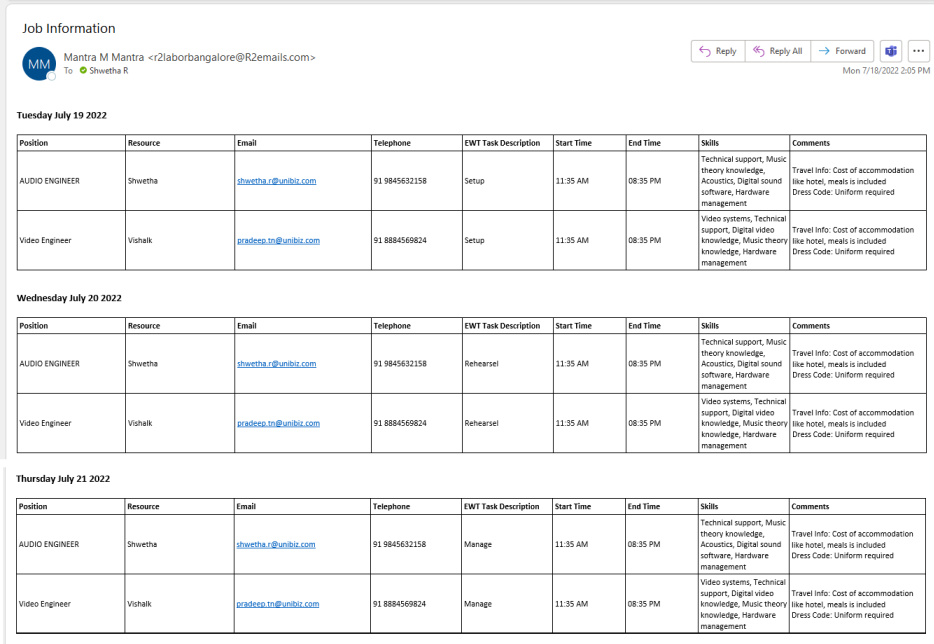Click the Job Information subject heading

[69, 28]
